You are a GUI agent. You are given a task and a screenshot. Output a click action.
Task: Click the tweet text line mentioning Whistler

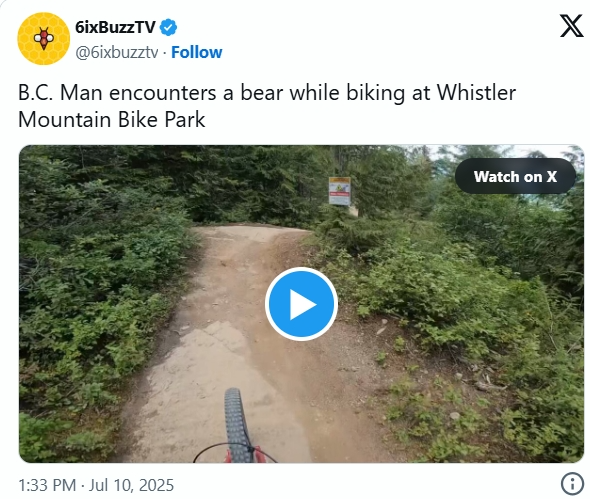tap(267, 93)
